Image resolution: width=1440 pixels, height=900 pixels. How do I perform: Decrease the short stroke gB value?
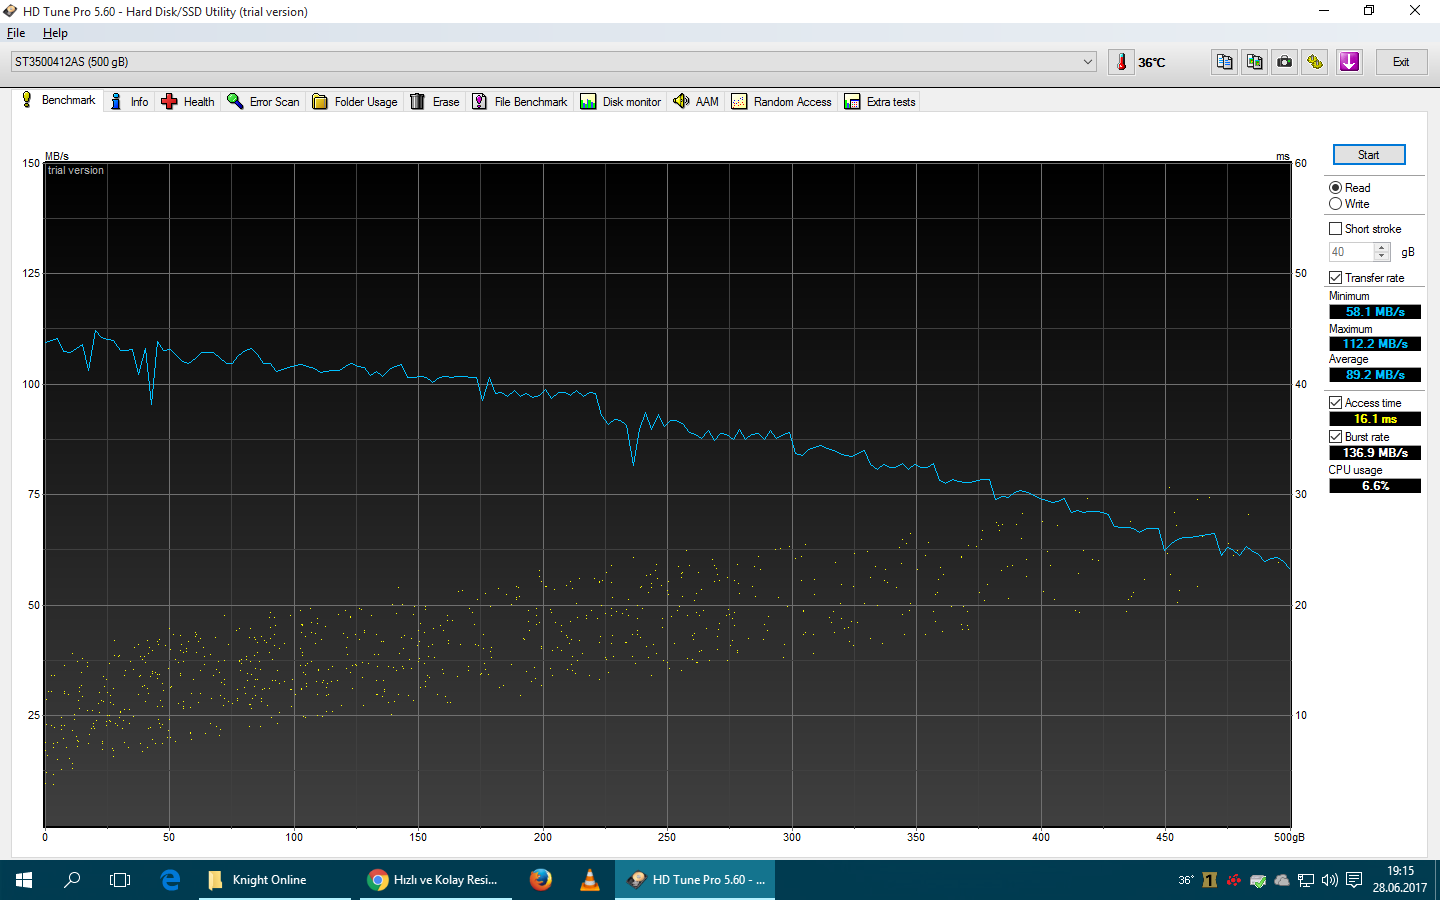(1382, 257)
